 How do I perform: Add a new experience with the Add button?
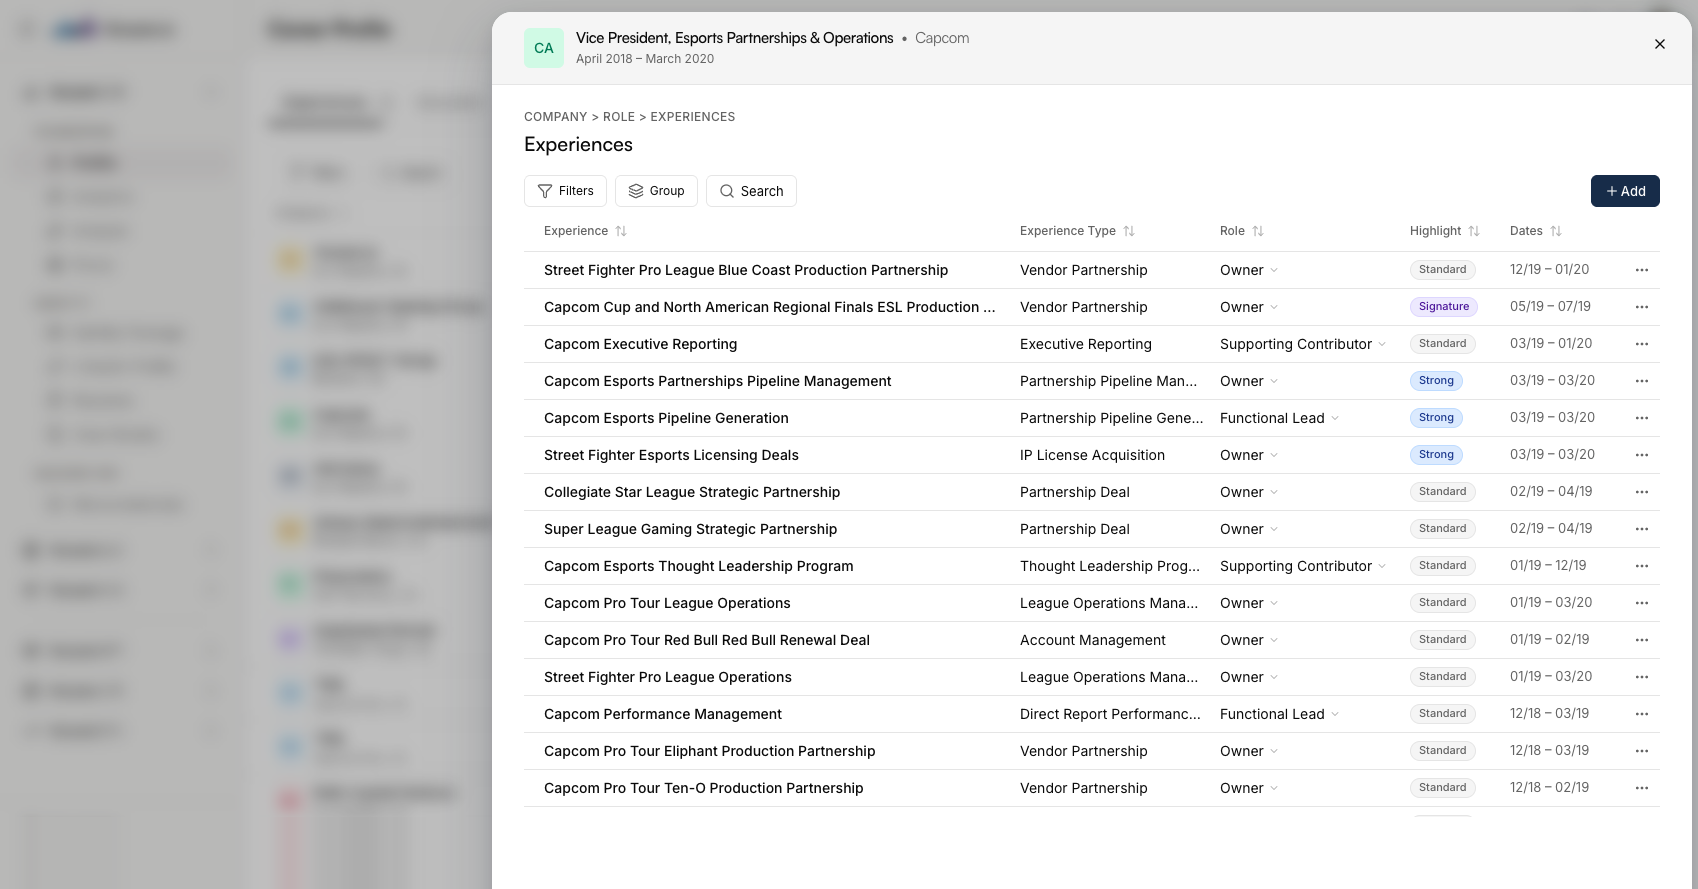click(1625, 191)
